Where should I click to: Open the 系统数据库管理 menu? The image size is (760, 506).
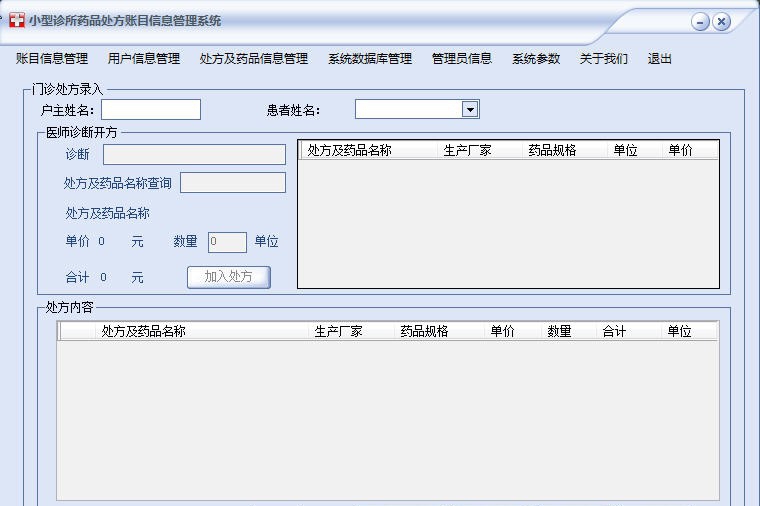(370, 59)
